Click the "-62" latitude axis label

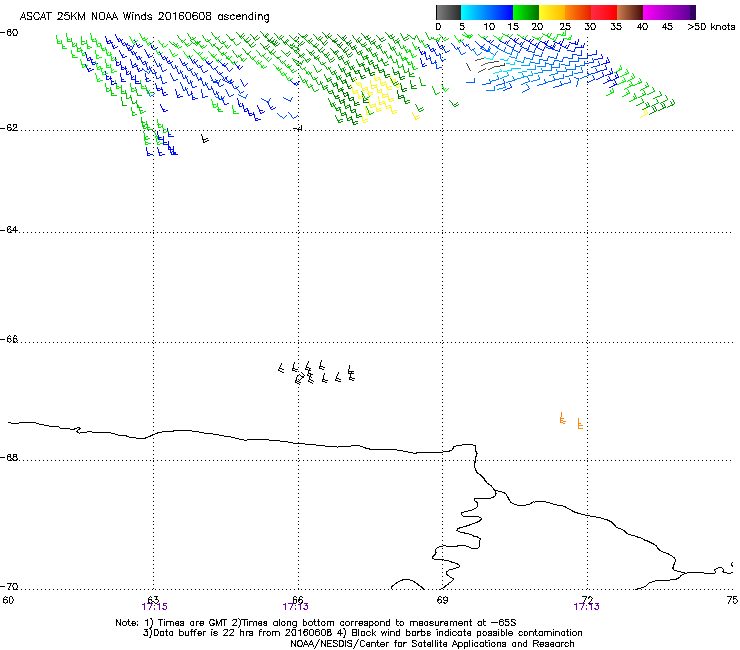[x=9, y=128]
